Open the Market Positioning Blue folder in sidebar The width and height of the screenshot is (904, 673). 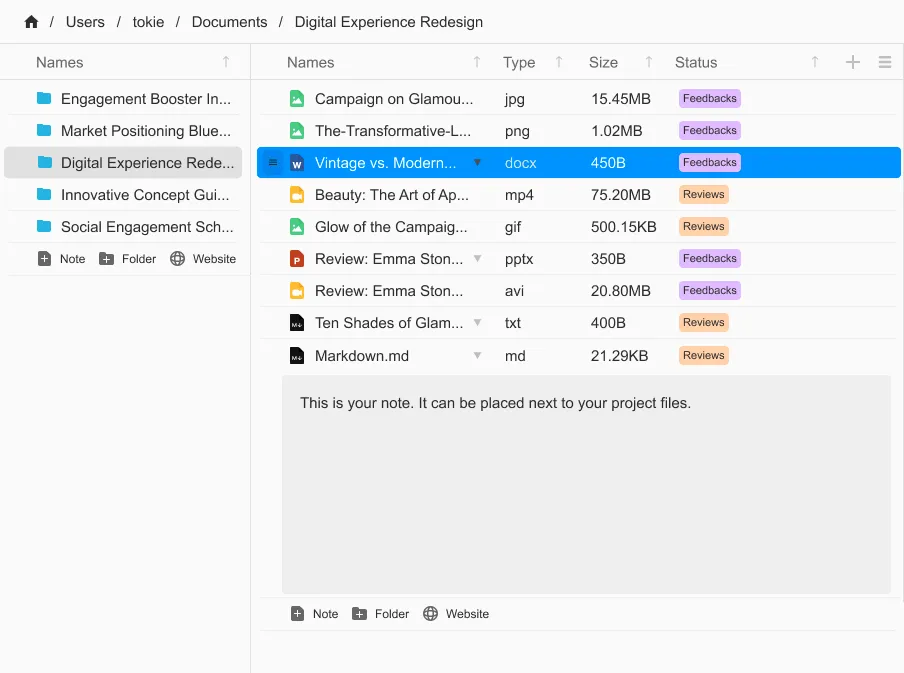coord(145,131)
